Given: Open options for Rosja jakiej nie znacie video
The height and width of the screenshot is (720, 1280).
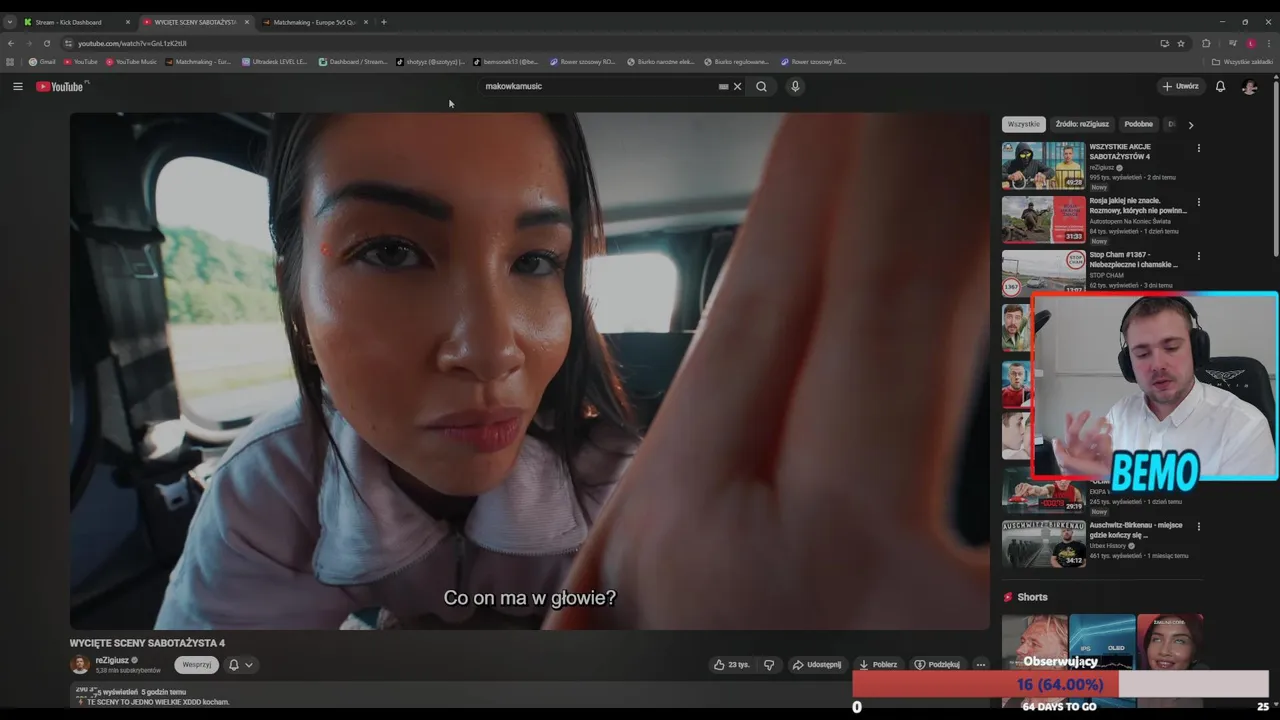Looking at the screenshot, I should click(1198, 202).
